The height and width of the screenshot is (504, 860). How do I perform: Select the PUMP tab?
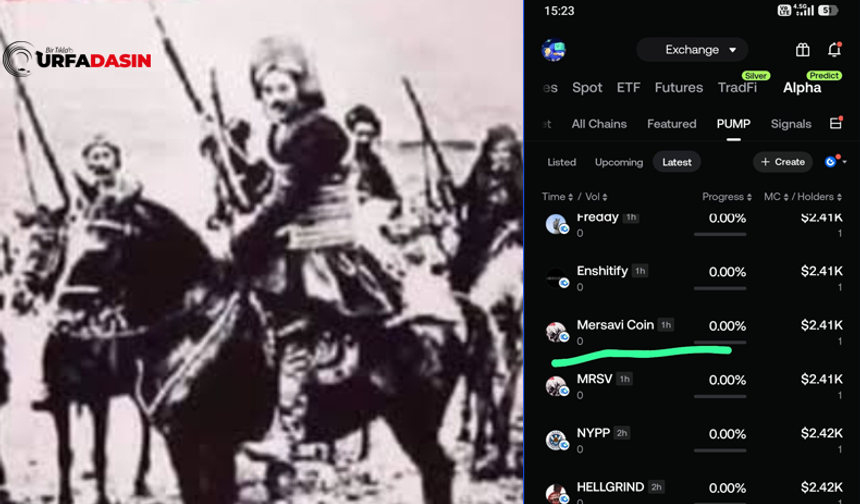pos(733,124)
